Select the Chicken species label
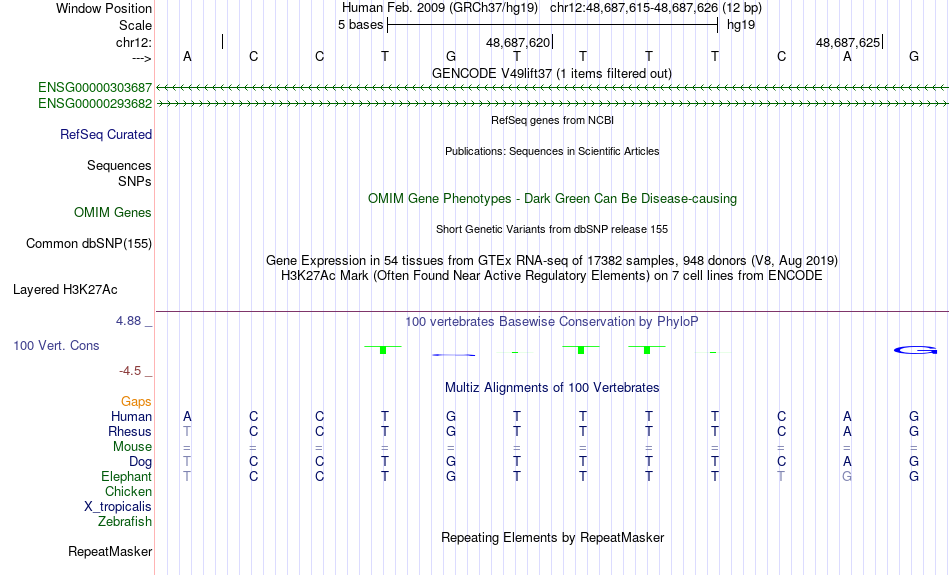 pos(128,491)
